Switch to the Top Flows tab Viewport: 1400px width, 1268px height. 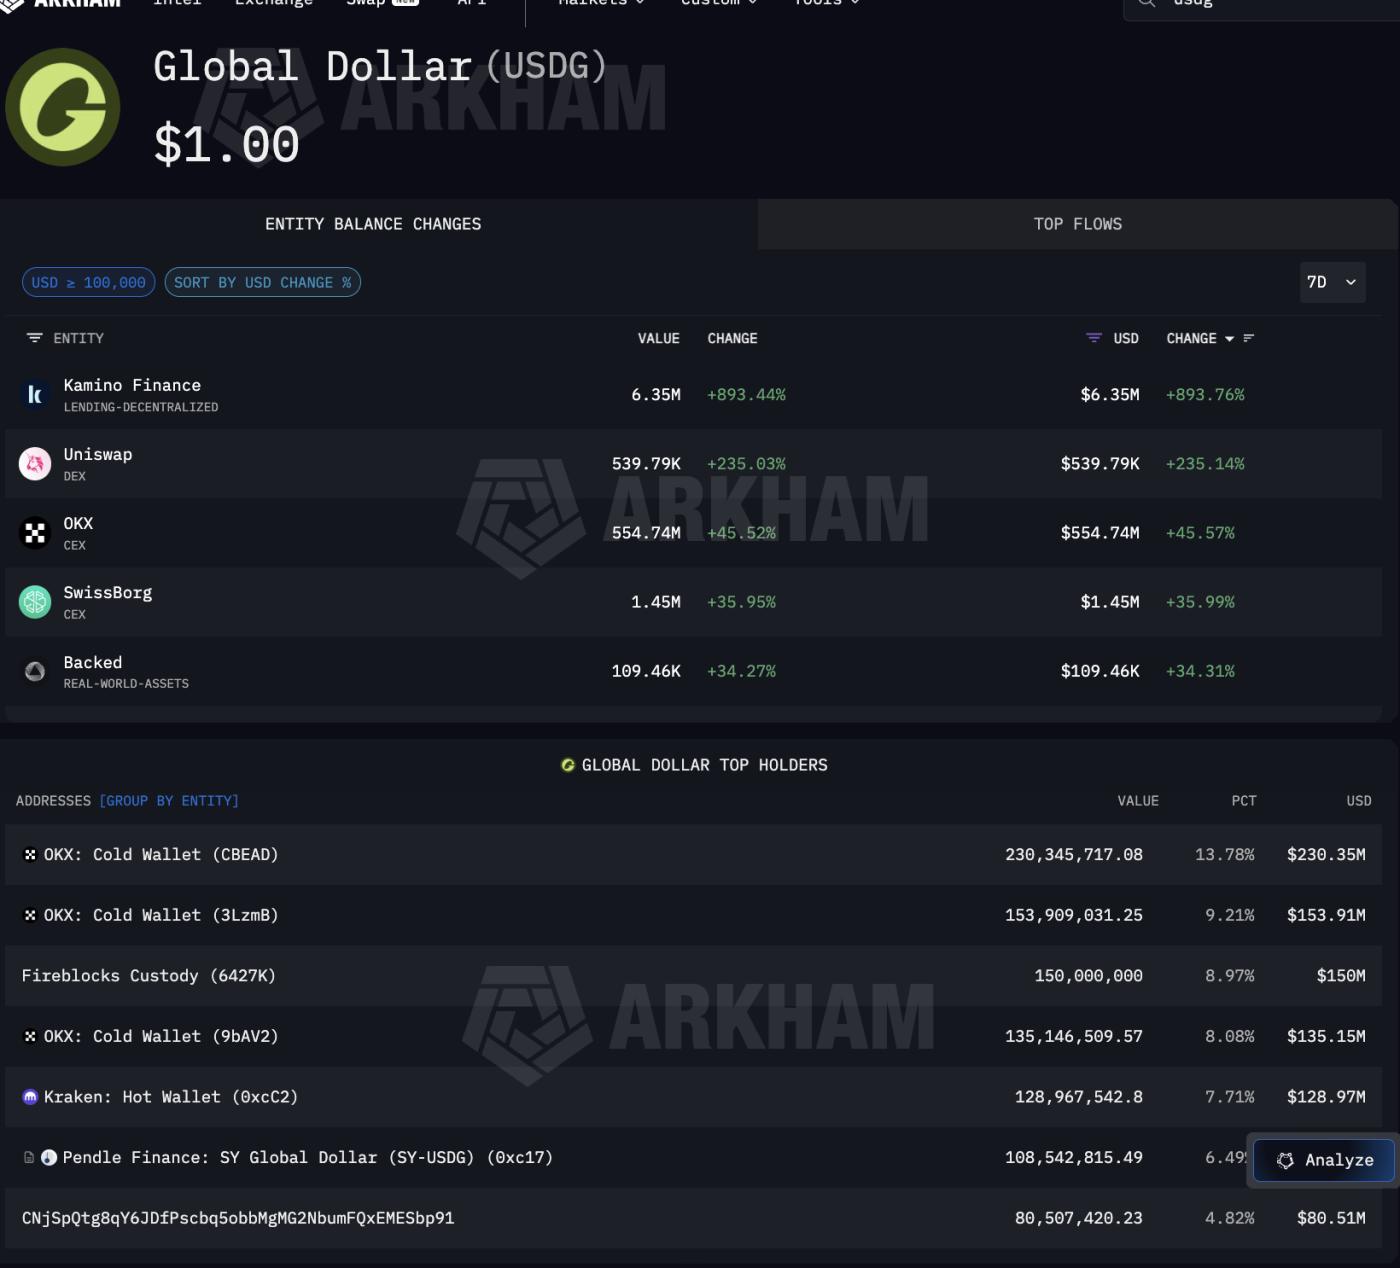coord(1077,224)
